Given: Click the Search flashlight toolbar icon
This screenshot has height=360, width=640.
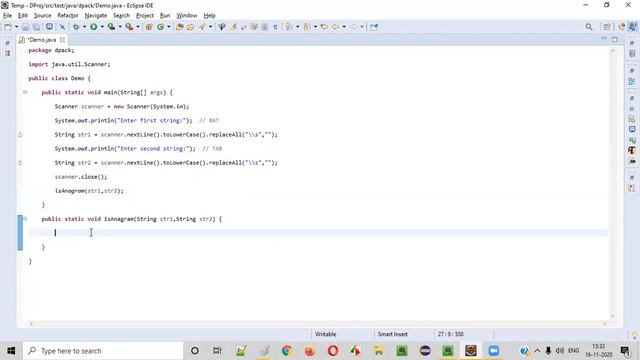Looking at the screenshot, I should coord(202,27).
